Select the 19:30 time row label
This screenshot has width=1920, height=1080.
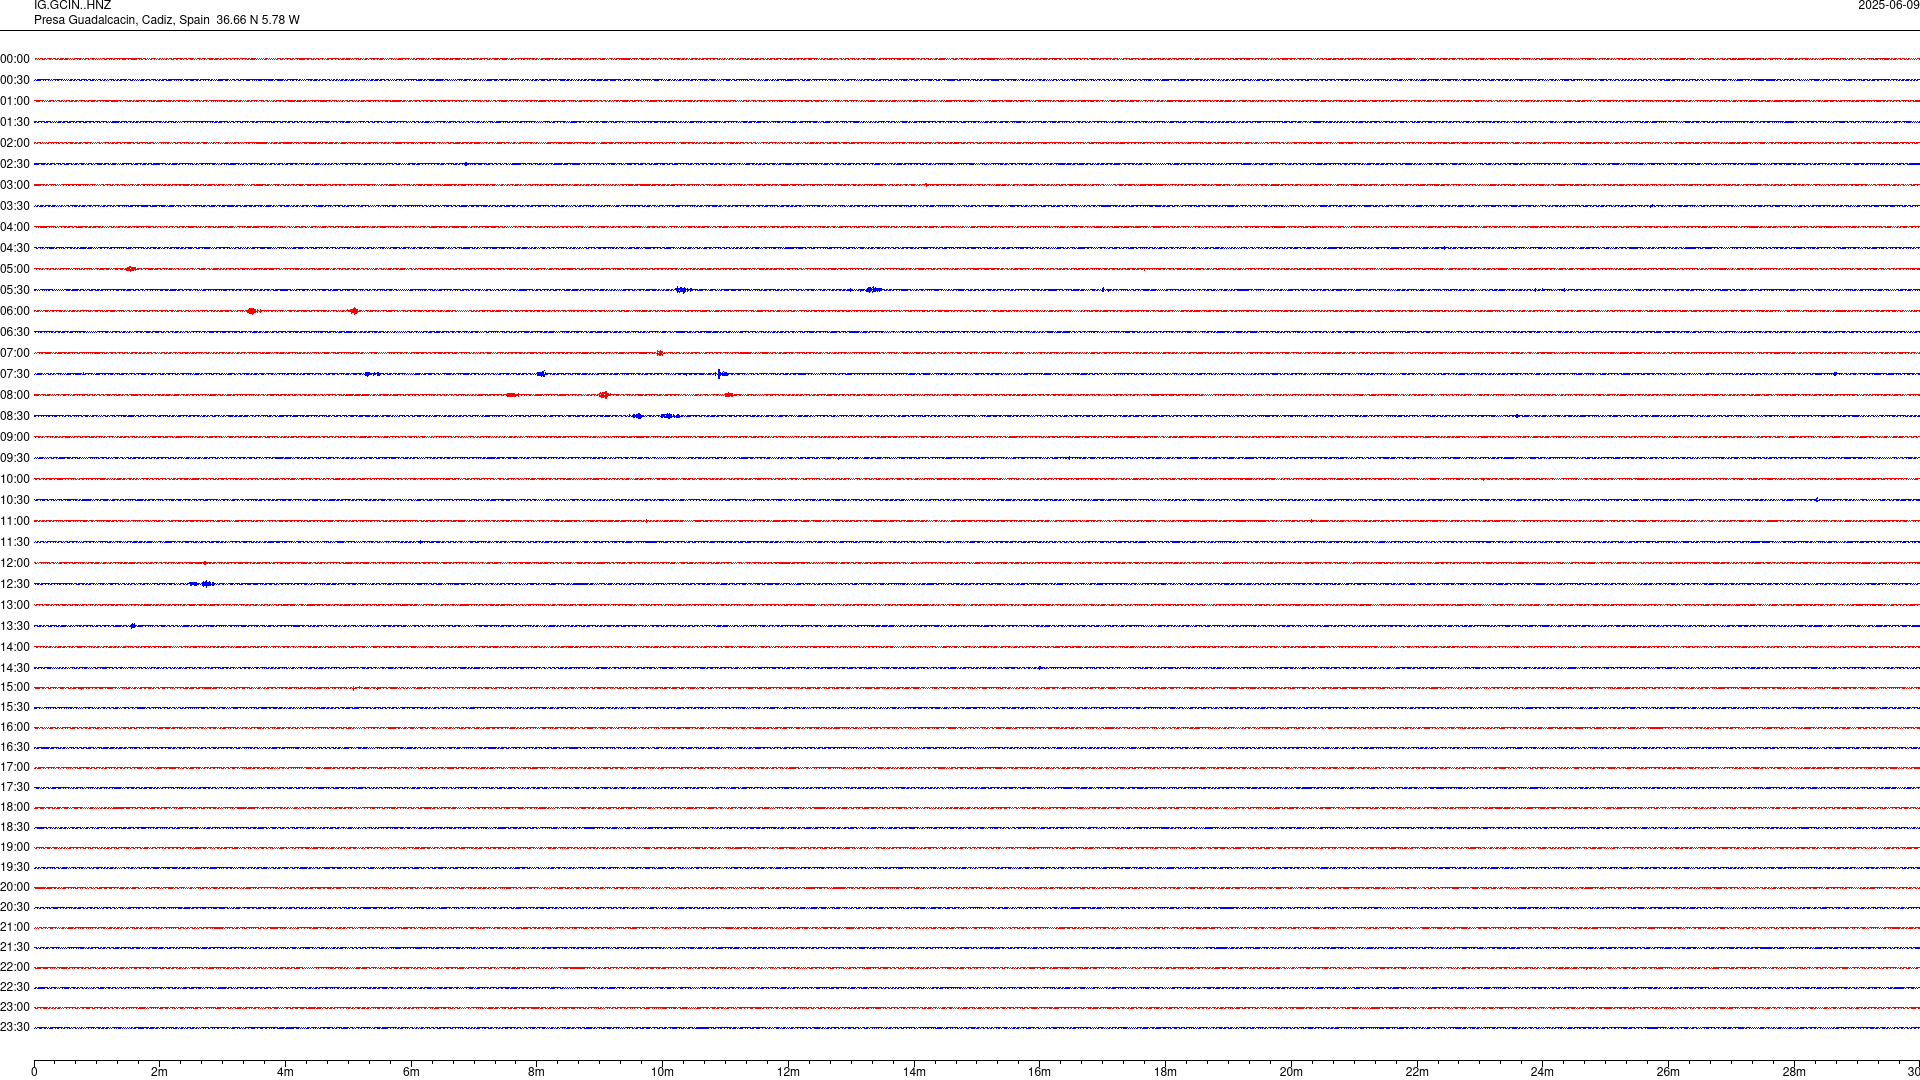pyautogui.click(x=15, y=867)
